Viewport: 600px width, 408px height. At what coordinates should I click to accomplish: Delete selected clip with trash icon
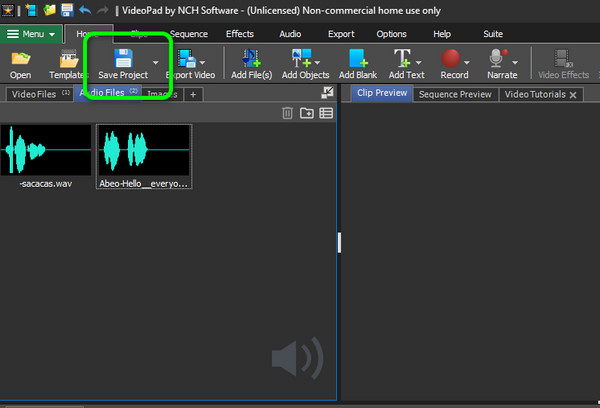point(287,113)
